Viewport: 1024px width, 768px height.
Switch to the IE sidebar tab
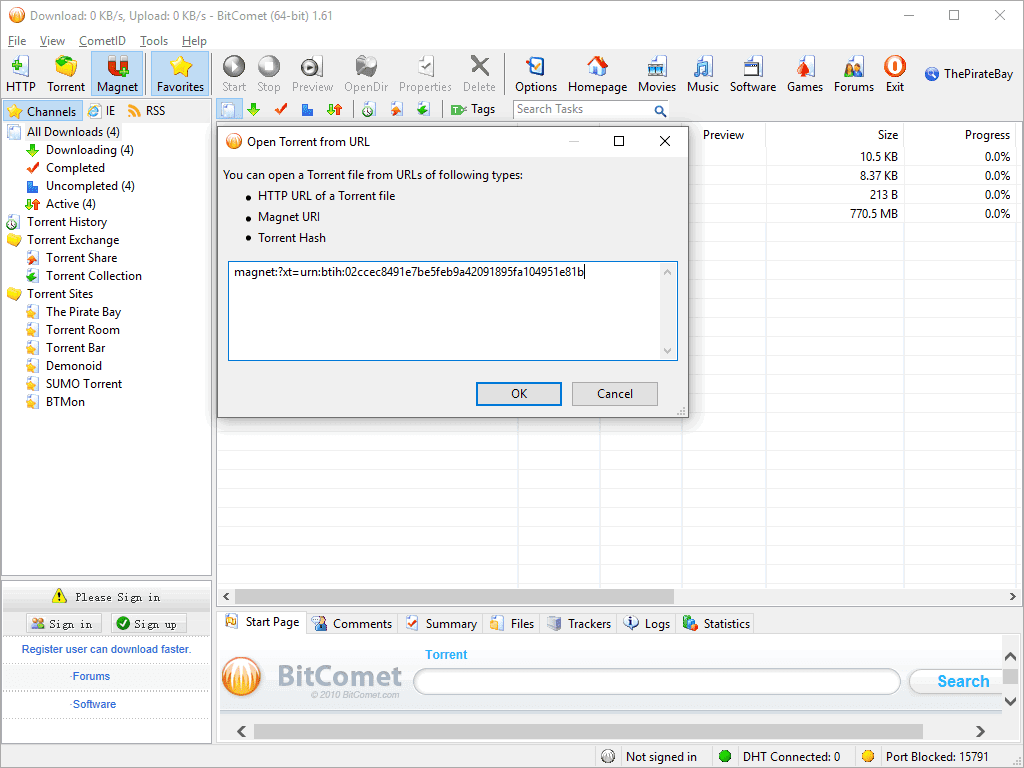point(103,111)
